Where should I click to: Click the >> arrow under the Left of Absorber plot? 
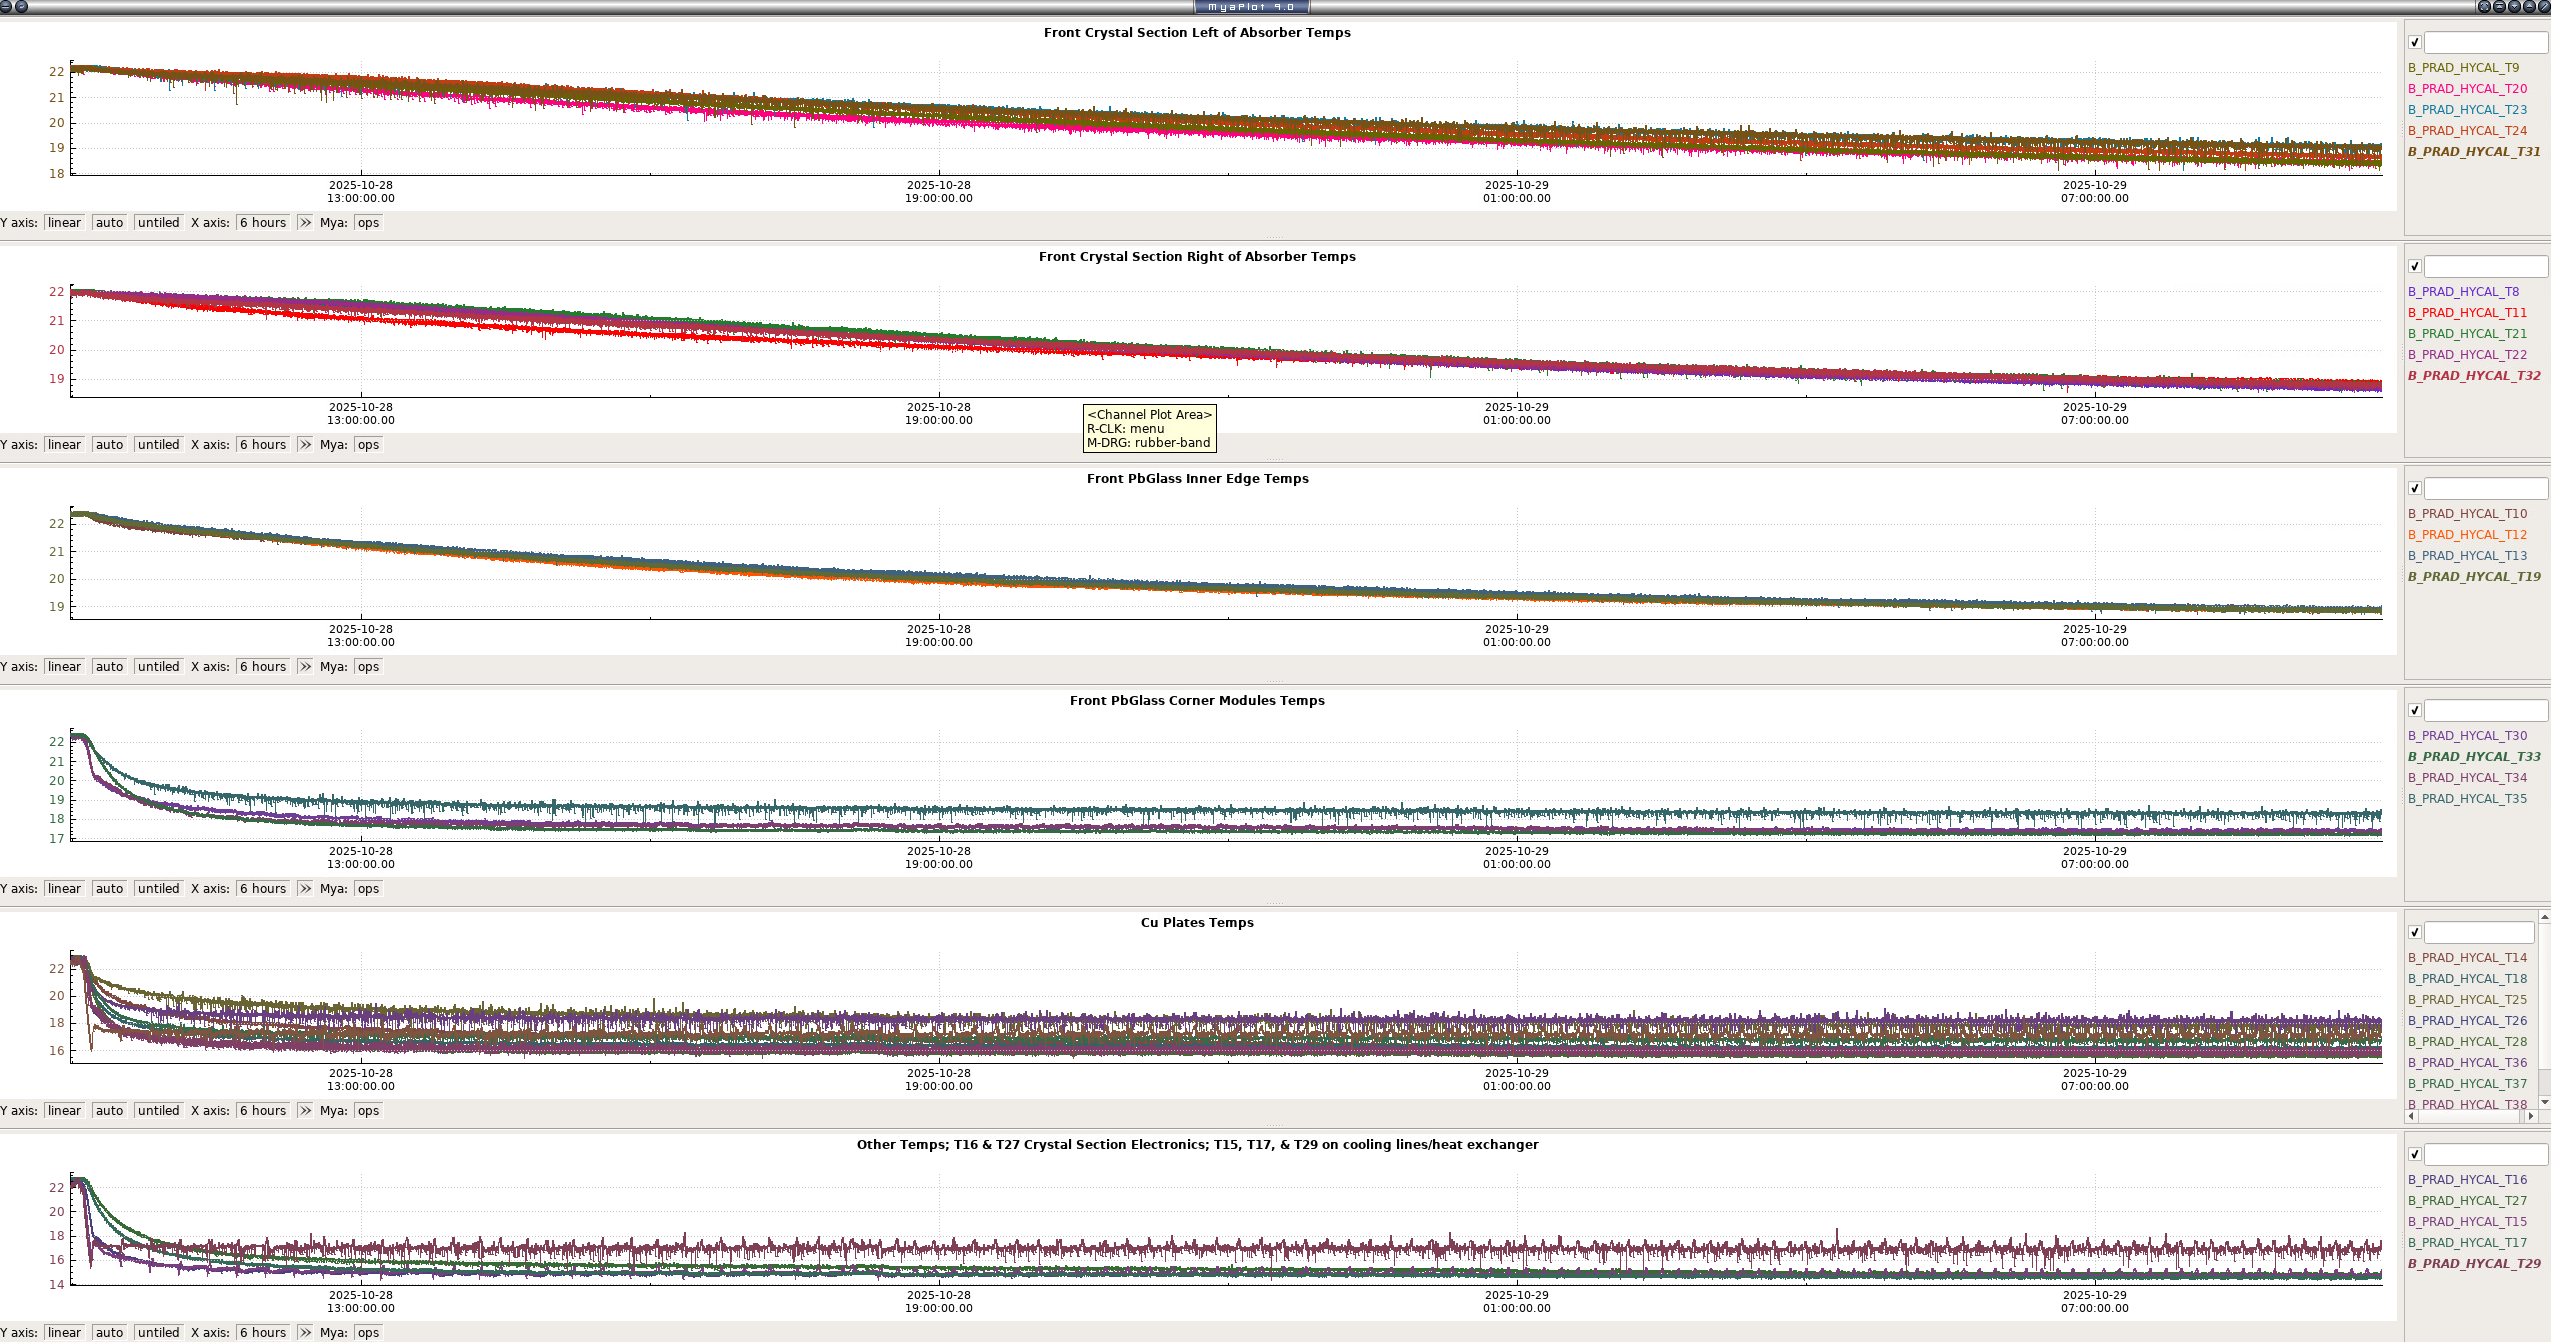(305, 223)
